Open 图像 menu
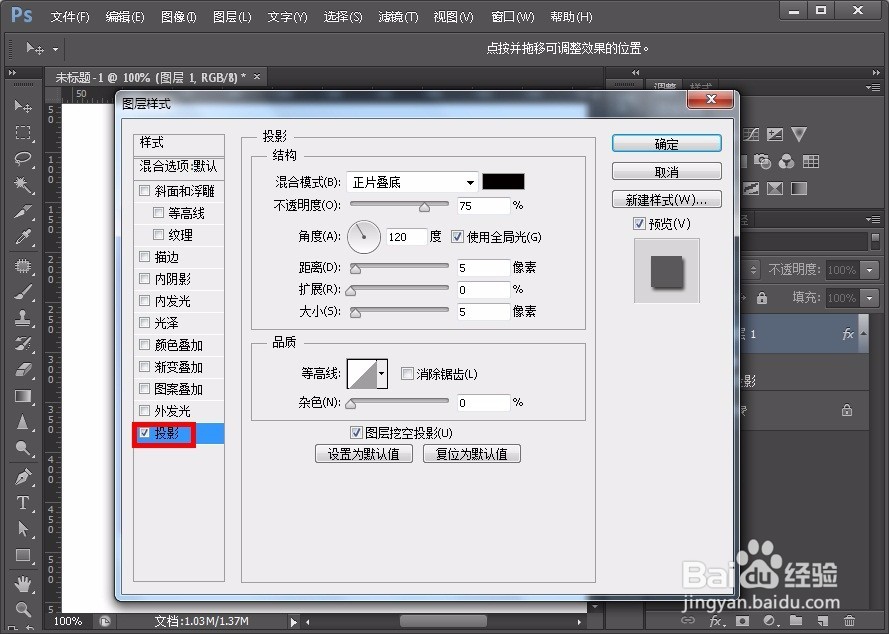Image resolution: width=889 pixels, height=634 pixels. pyautogui.click(x=179, y=17)
